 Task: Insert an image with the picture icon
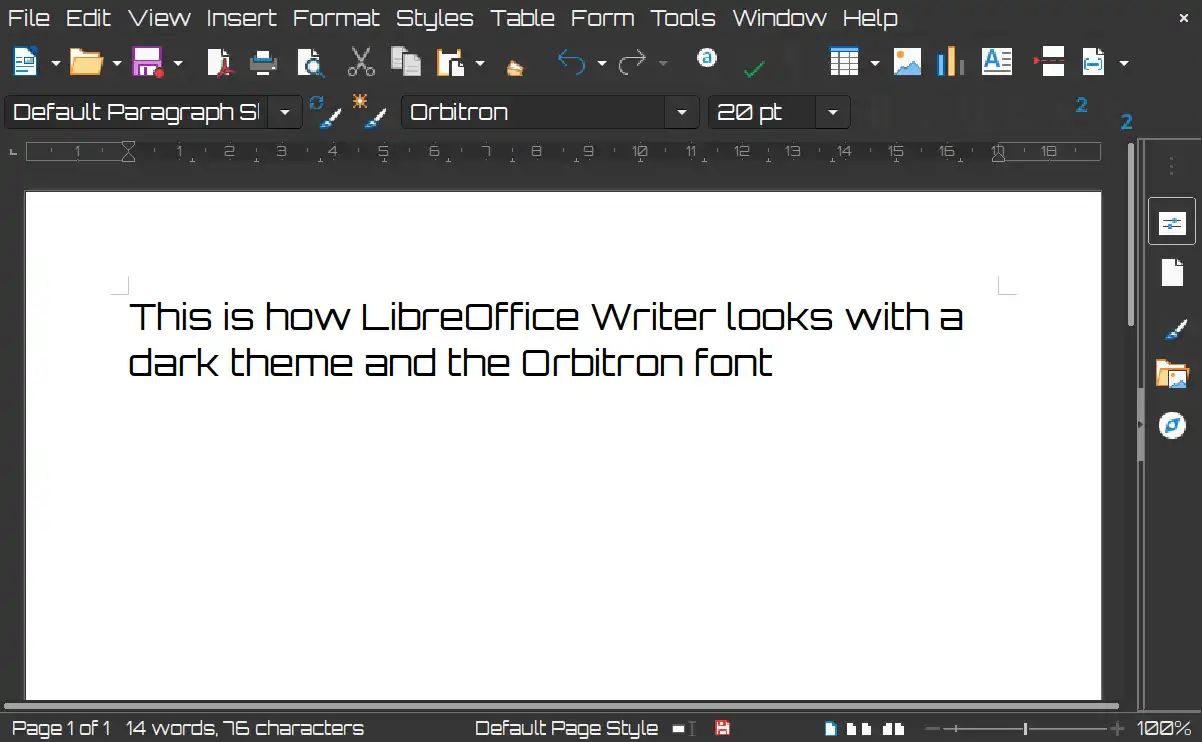click(x=907, y=62)
